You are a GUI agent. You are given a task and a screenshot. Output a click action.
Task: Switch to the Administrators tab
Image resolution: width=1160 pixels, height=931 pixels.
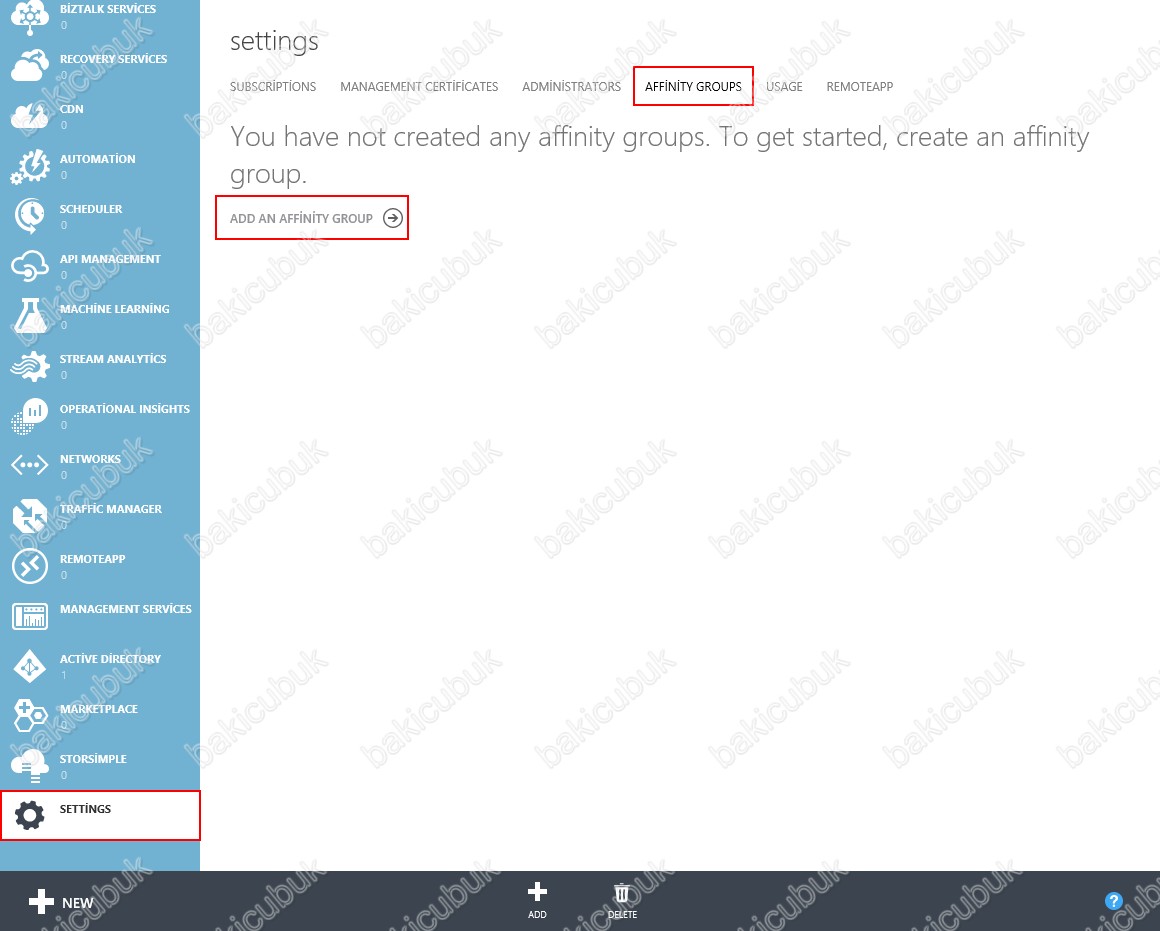pos(572,87)
